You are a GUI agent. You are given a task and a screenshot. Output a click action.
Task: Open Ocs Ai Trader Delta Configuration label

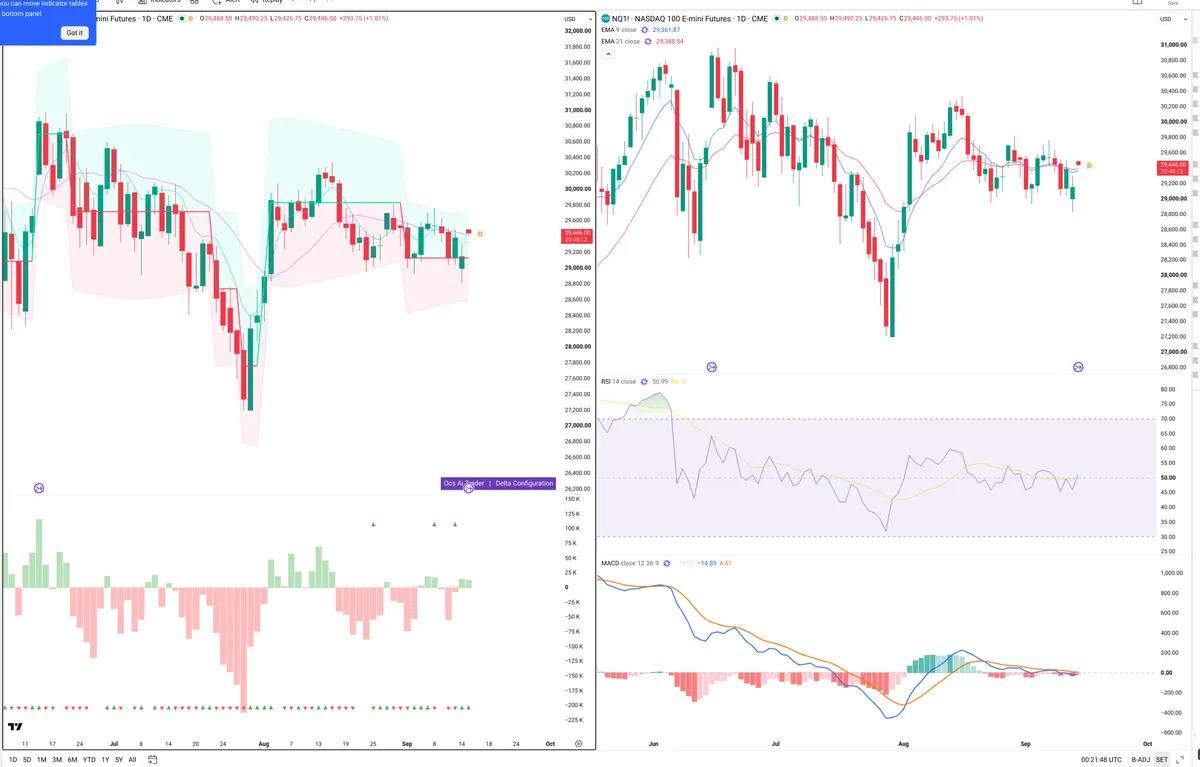point(498,483)
